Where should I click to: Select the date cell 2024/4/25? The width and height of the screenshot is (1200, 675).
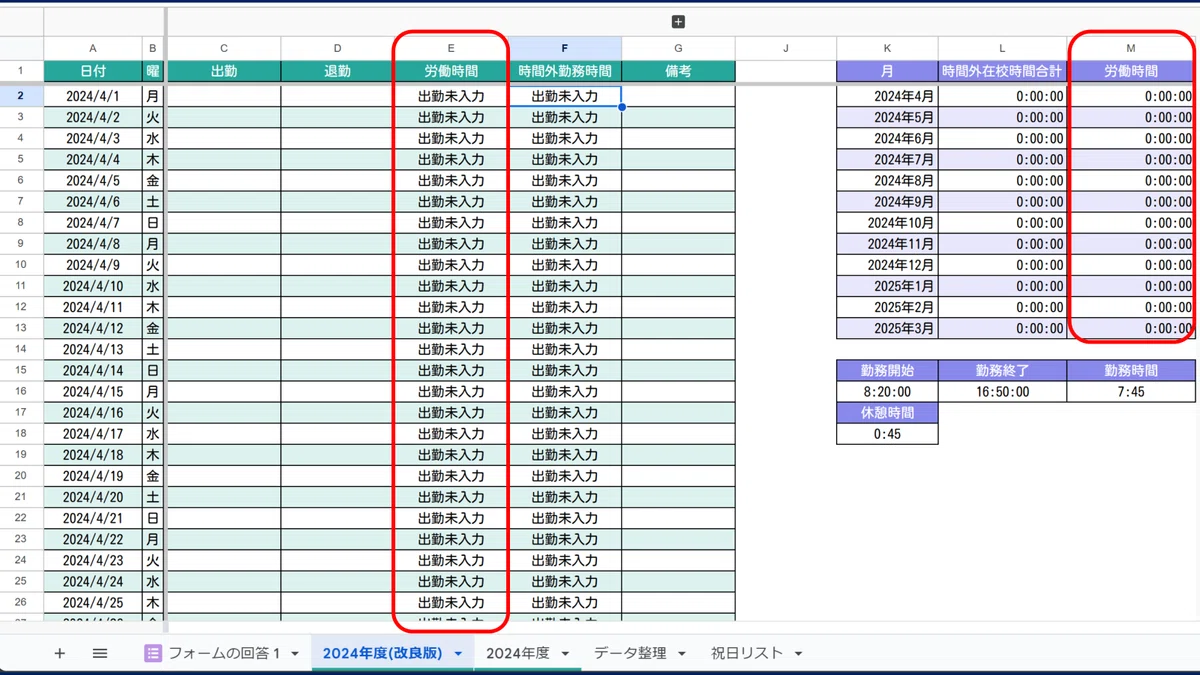(93, 602)
